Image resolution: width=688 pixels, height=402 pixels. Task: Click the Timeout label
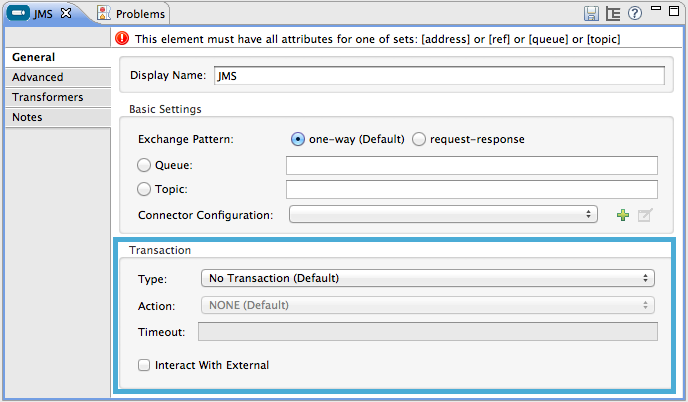[x=161, y=332]
